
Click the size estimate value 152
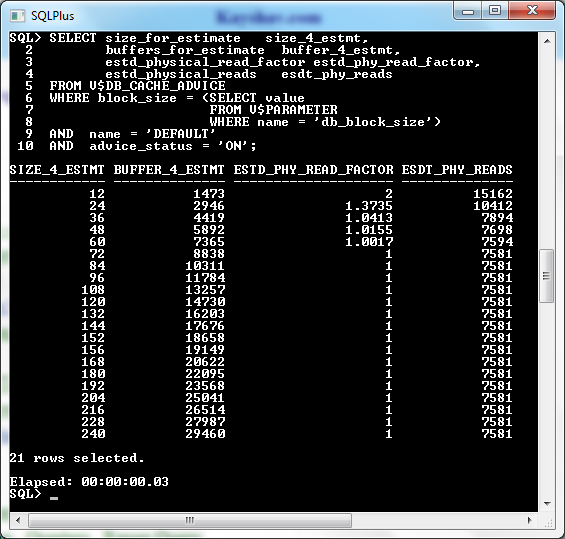(x=93, y=338)
